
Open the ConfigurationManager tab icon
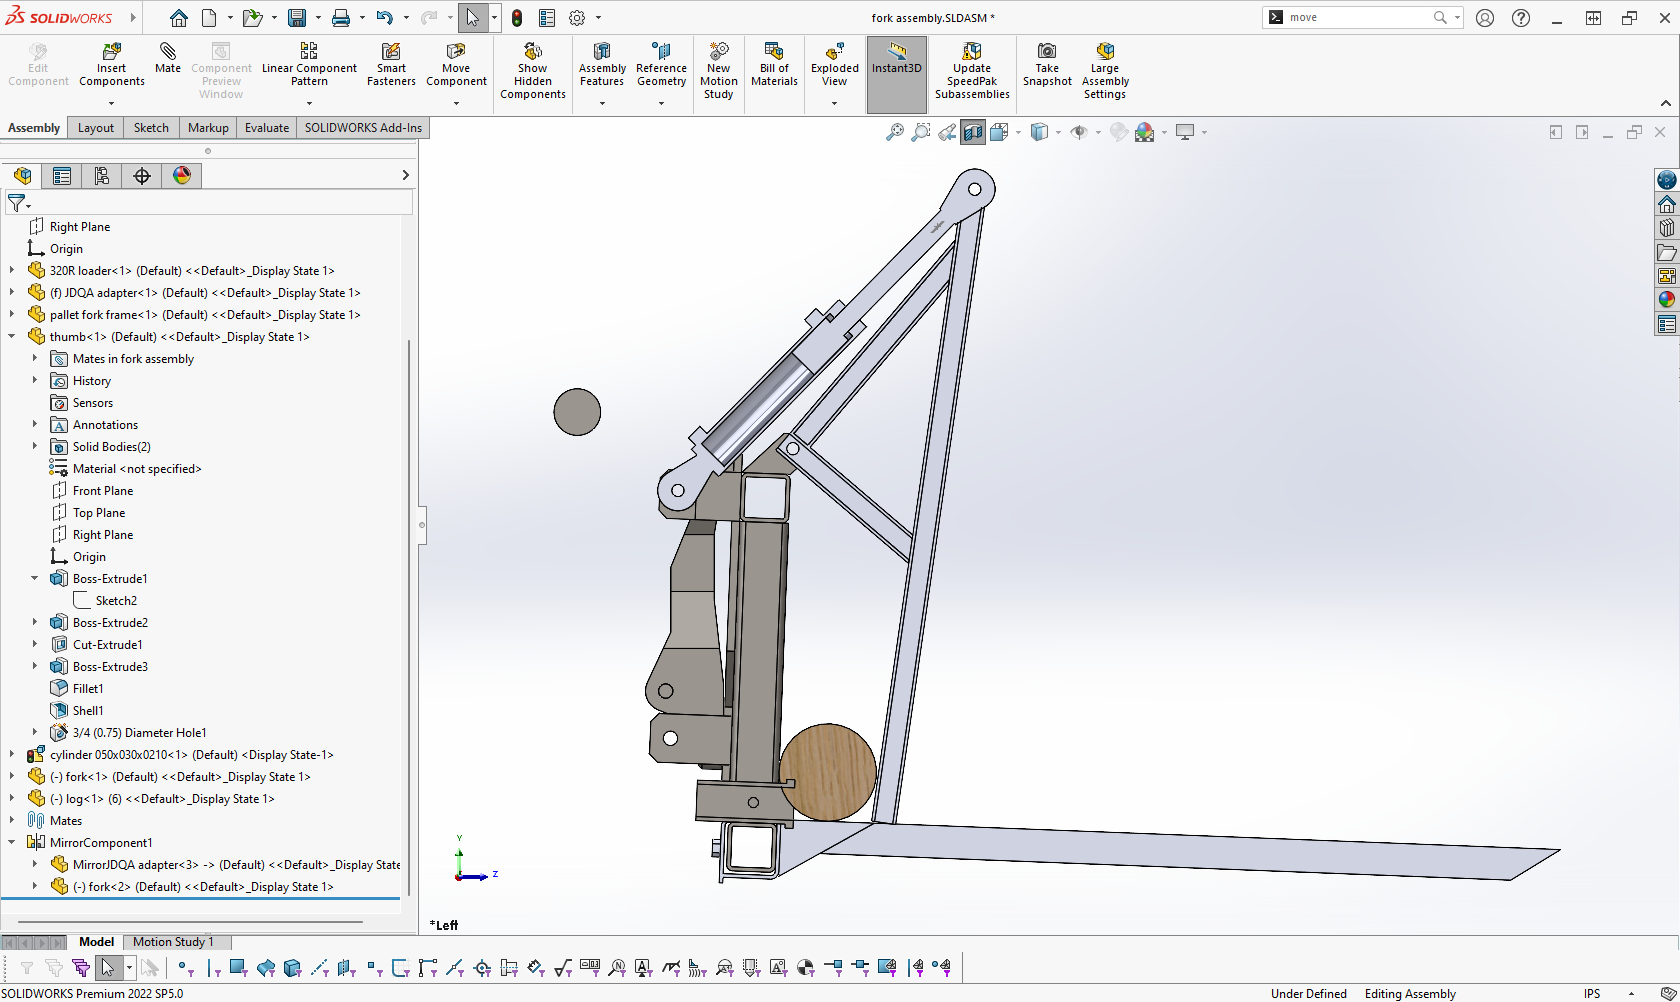click(x=102, y=176)
